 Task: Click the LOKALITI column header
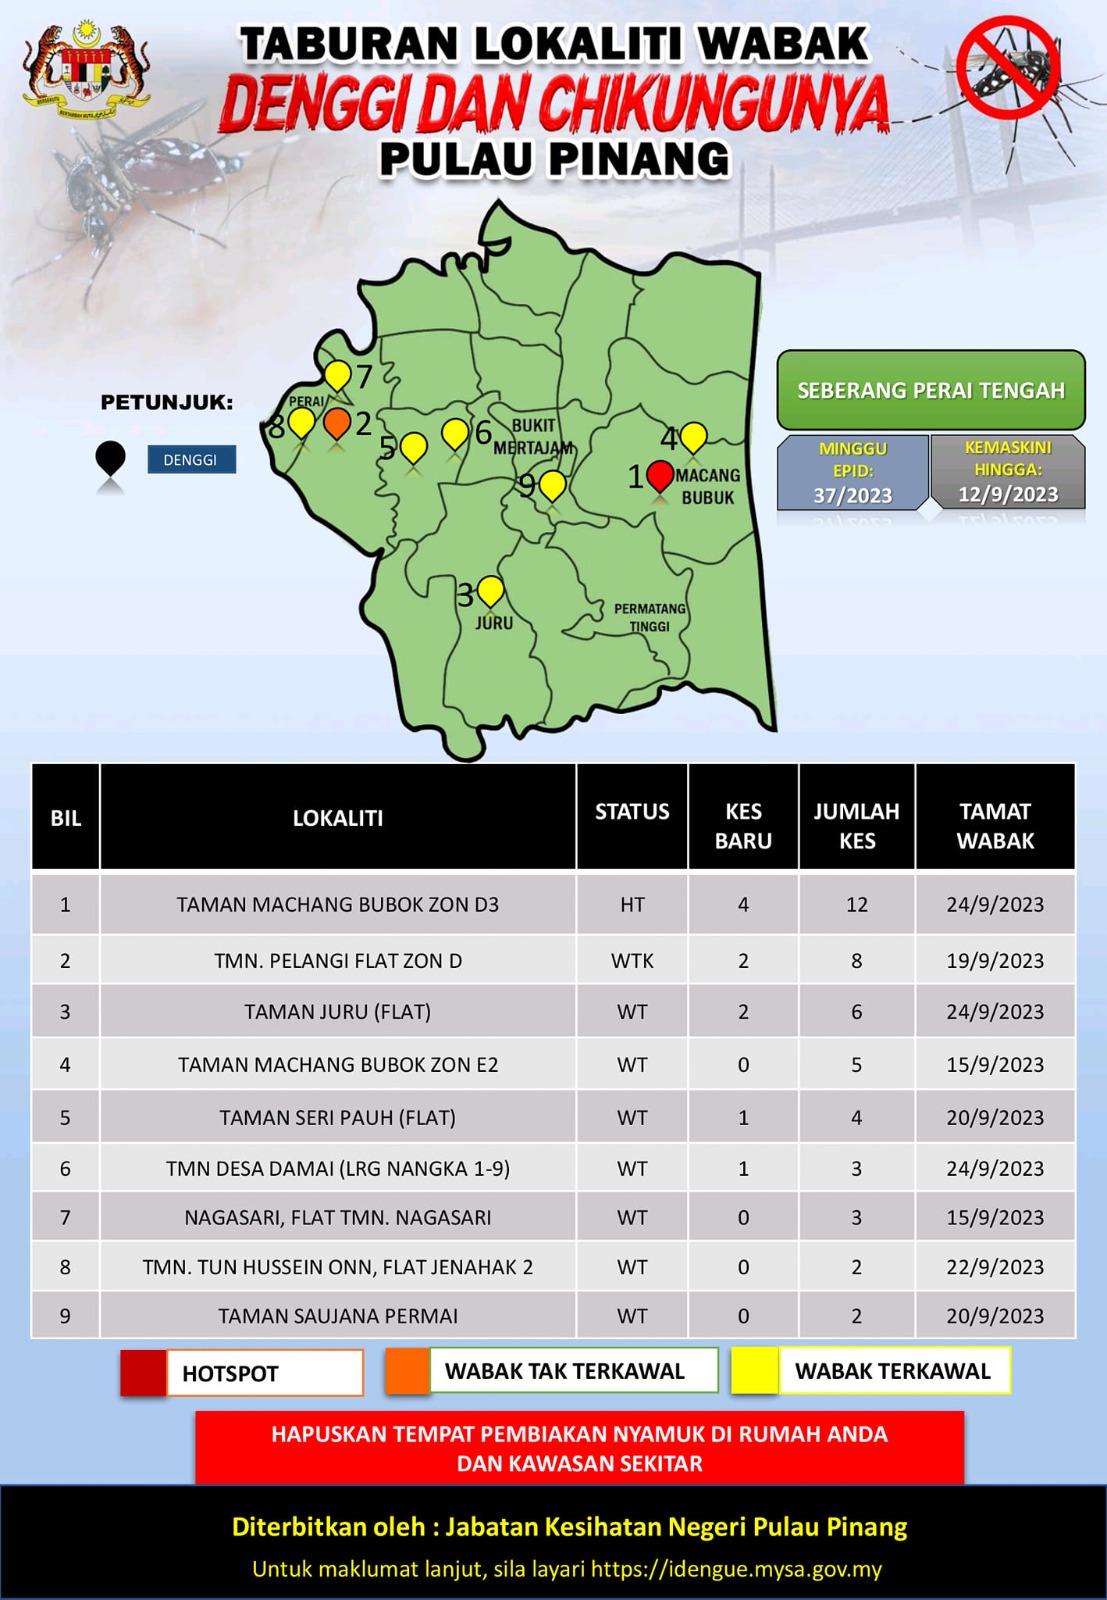(338, 818)
